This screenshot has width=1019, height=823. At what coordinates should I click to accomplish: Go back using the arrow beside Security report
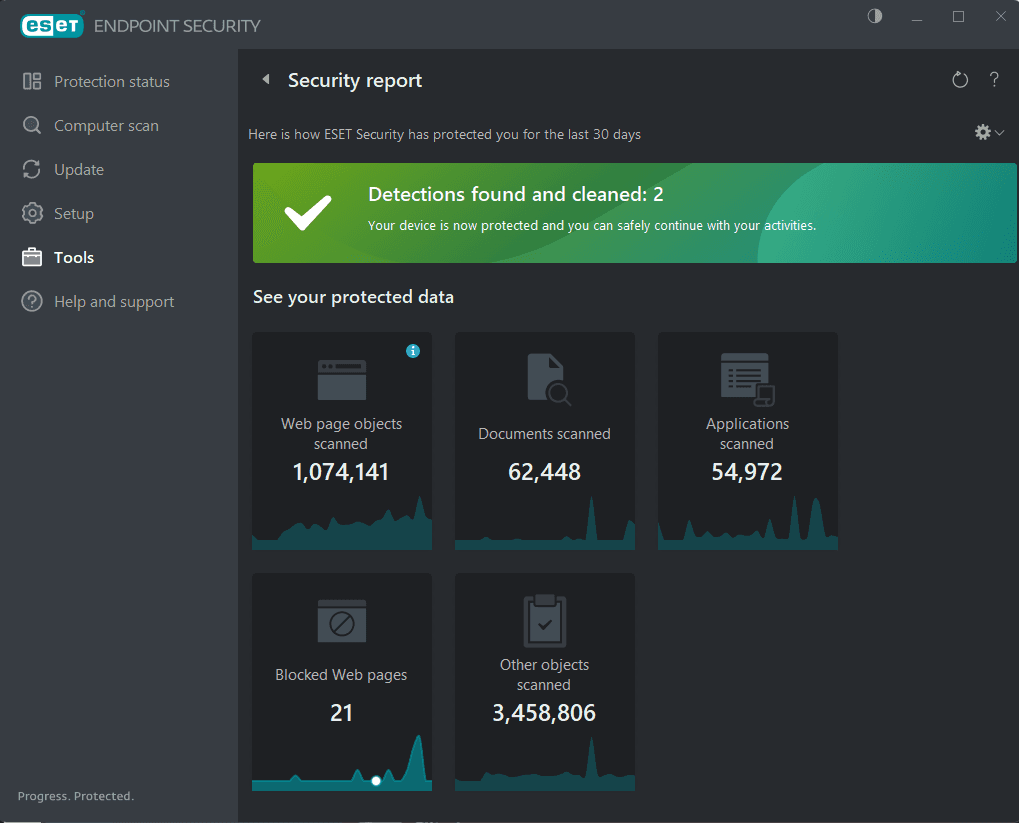point(266,79)
